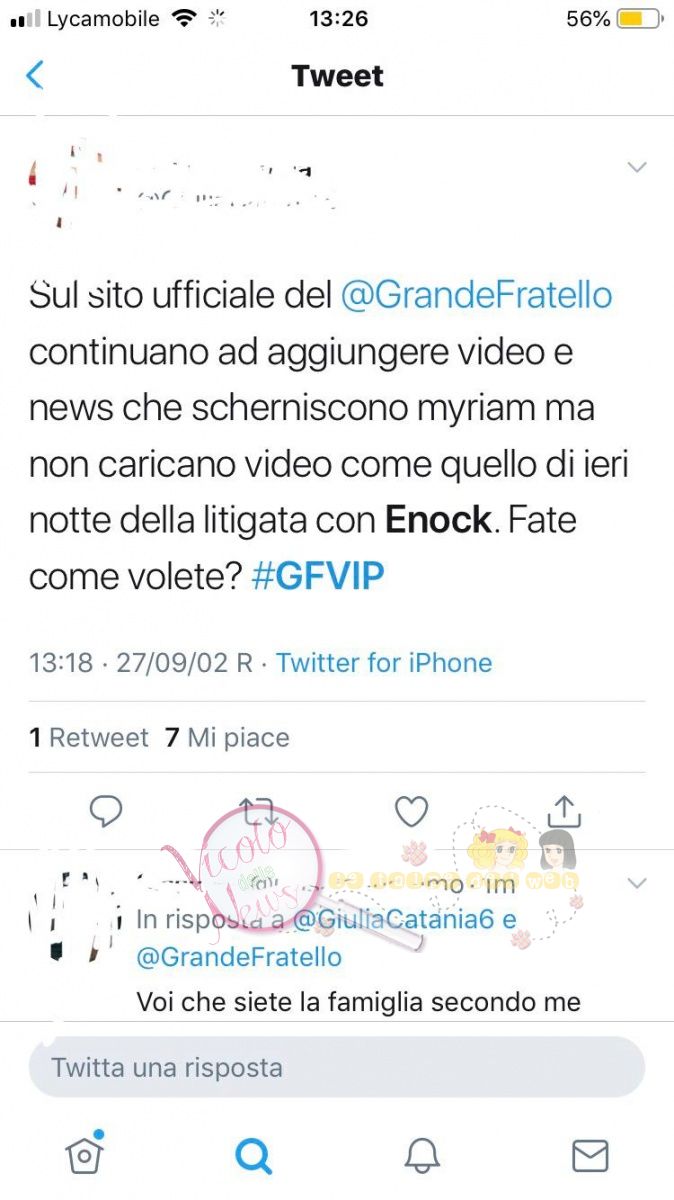The image size is (674, 1200).
Task: Open the share tweet icon
Action: coord(564,811)
